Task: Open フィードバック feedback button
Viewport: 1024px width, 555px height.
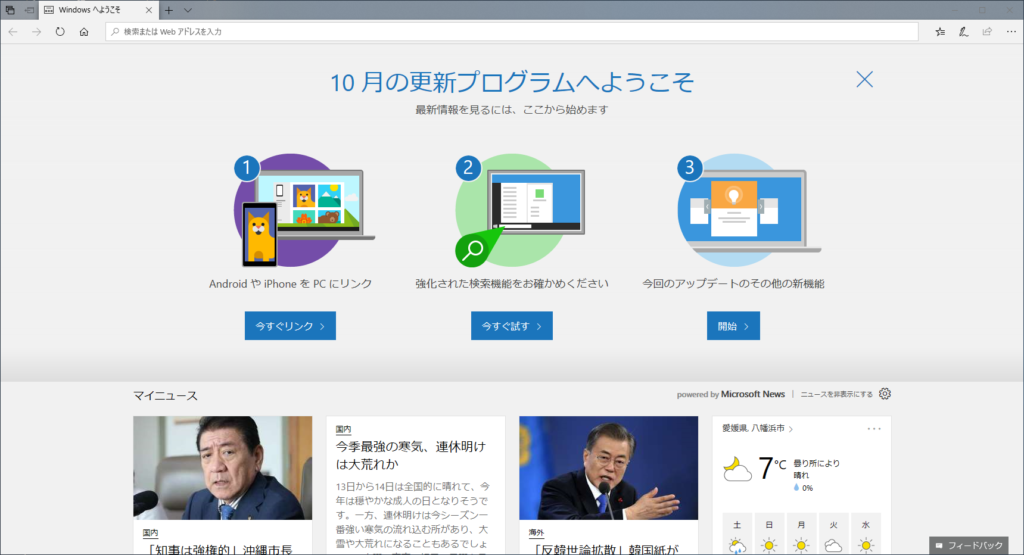Action: coord(968,545)
